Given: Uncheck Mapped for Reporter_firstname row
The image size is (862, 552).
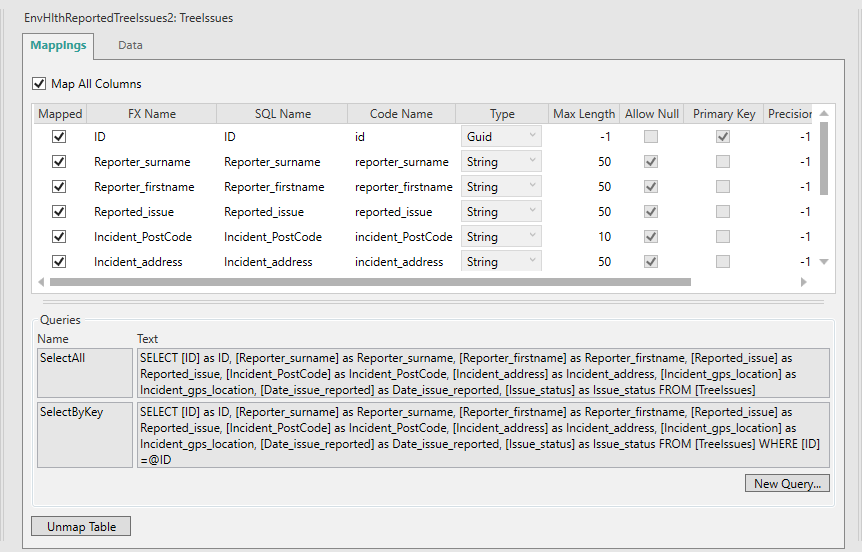Looking at the screenshot, I should tap(59, 186).
